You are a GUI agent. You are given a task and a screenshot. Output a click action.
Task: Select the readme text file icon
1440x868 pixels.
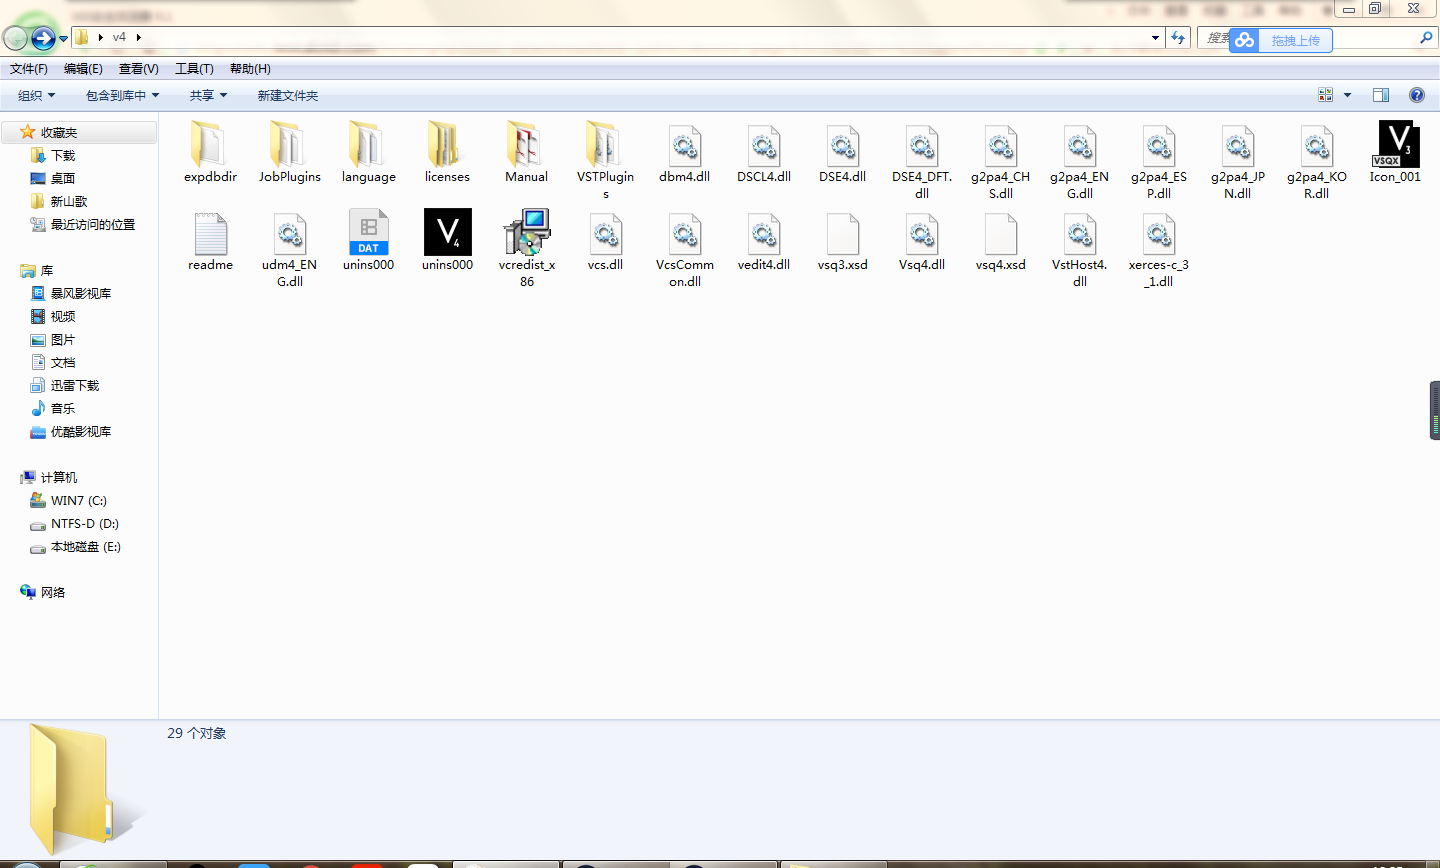(210, 233)
